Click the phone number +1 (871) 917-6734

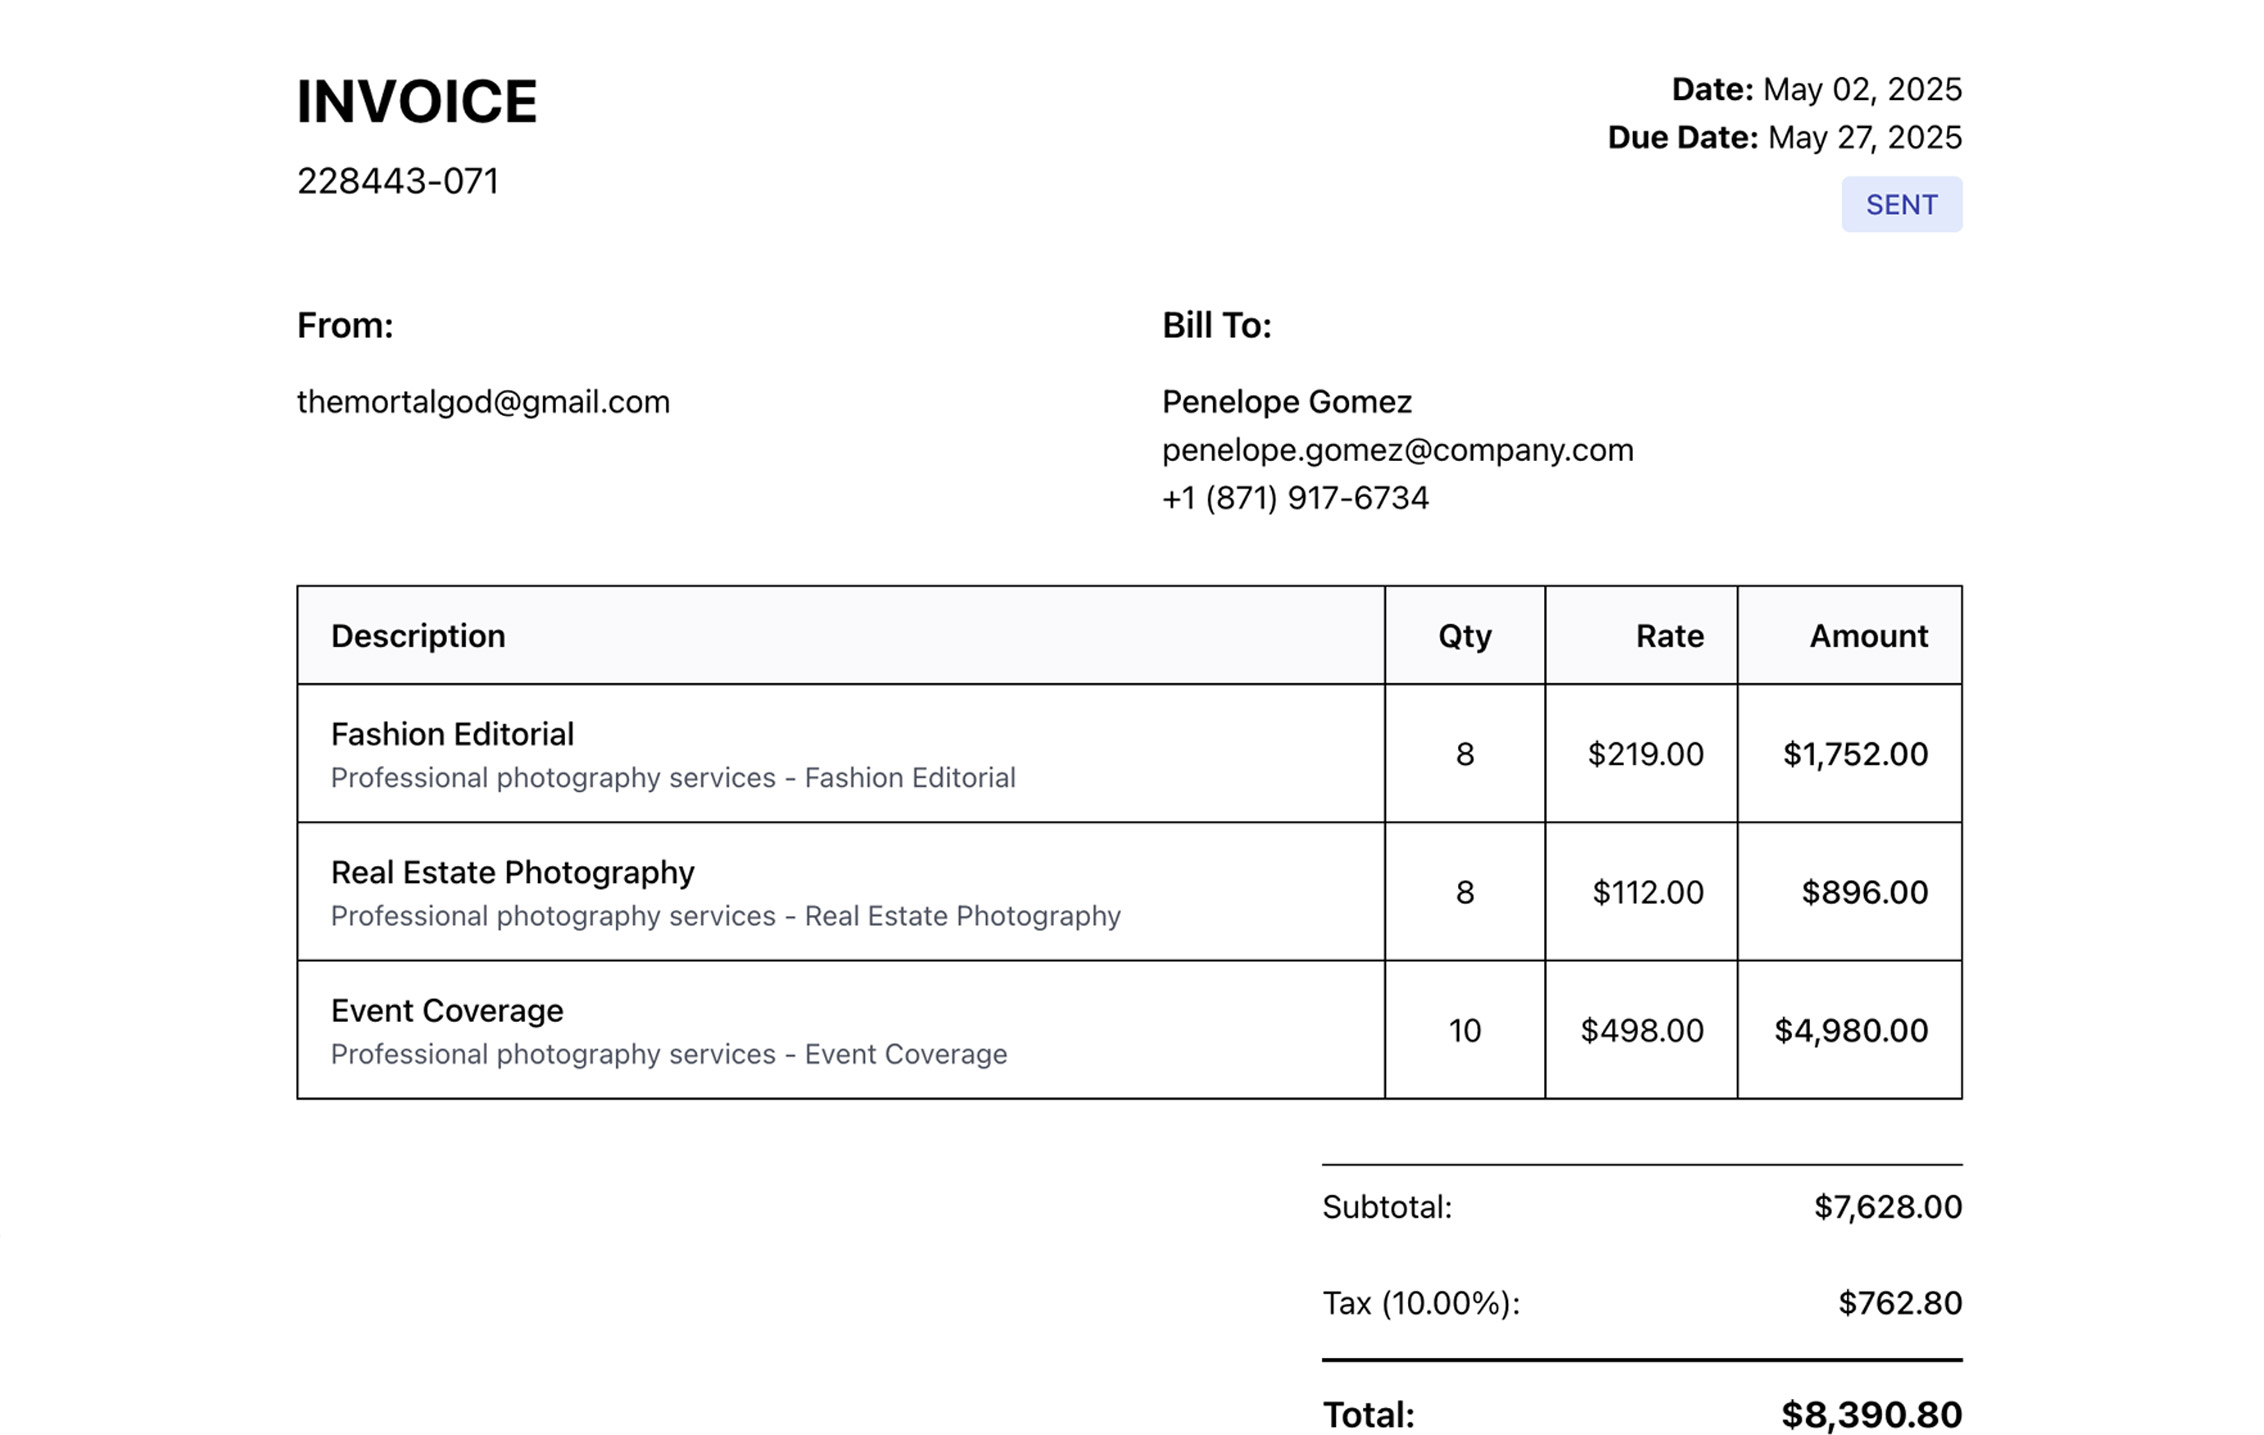[1295, 498]
